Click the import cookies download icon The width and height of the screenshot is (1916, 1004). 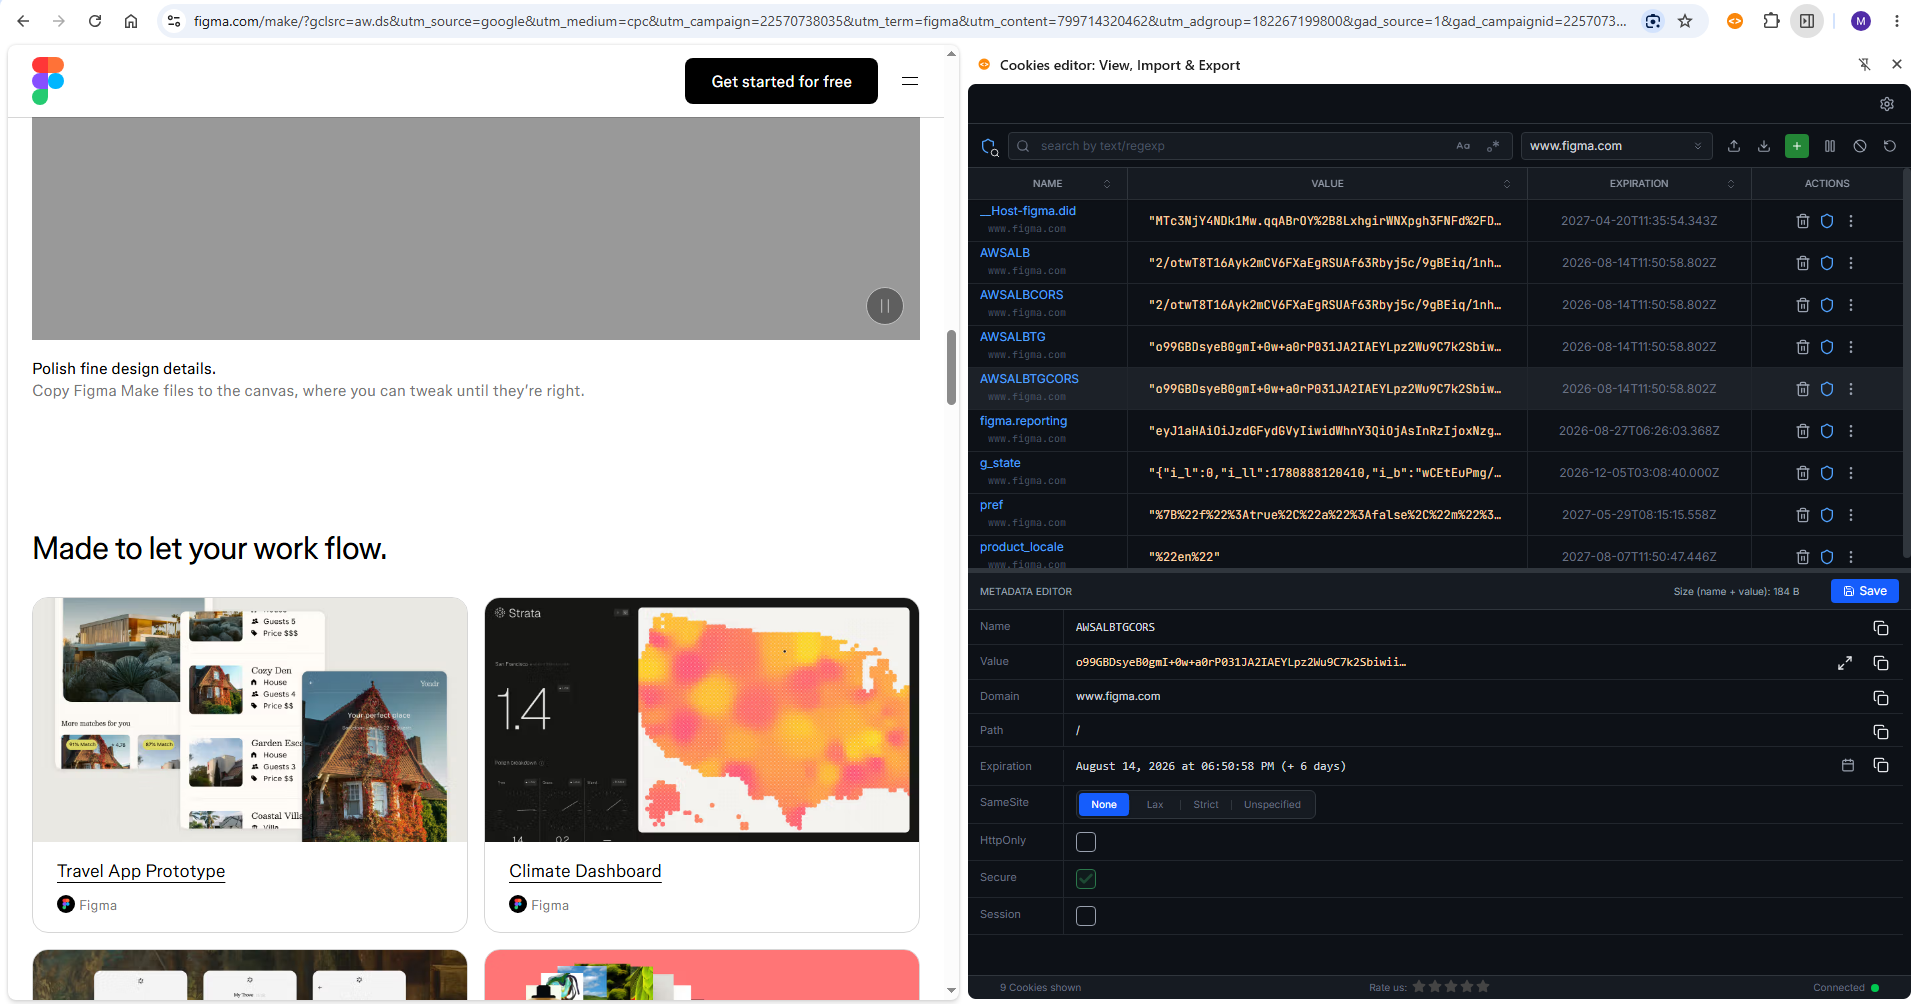(1764, 146)
